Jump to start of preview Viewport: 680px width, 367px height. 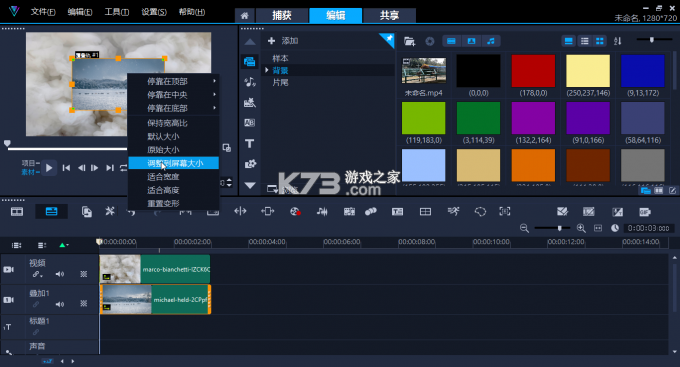pos(66,168)
